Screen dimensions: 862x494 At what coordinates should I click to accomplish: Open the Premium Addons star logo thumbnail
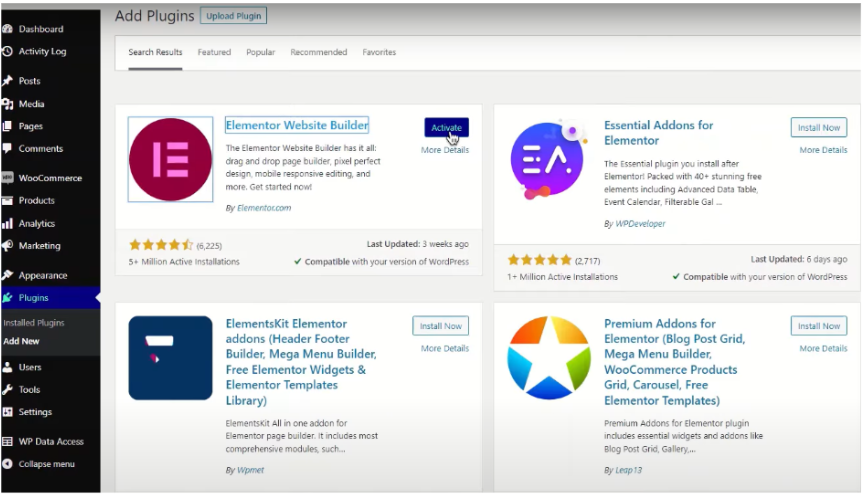point(549,358)
